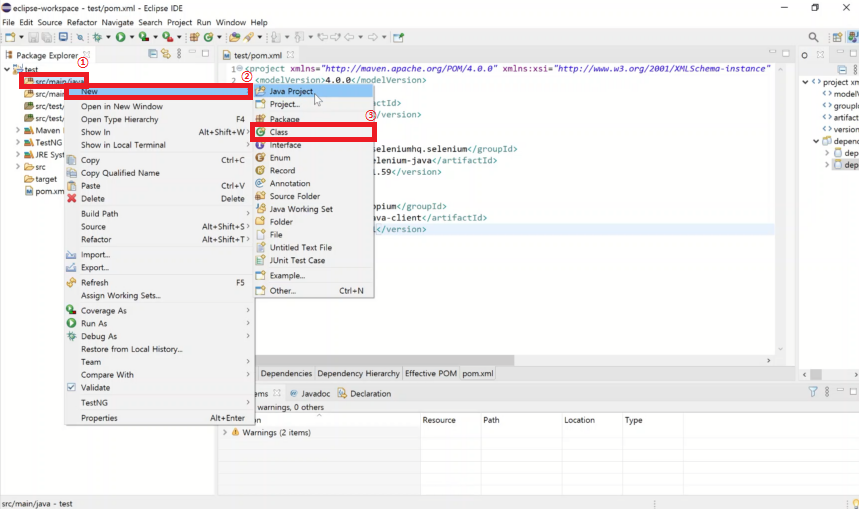Choose Enum from the New submenu
This screenshot has width=859, height=509.
pyautogui.click(x=314, y=158)
